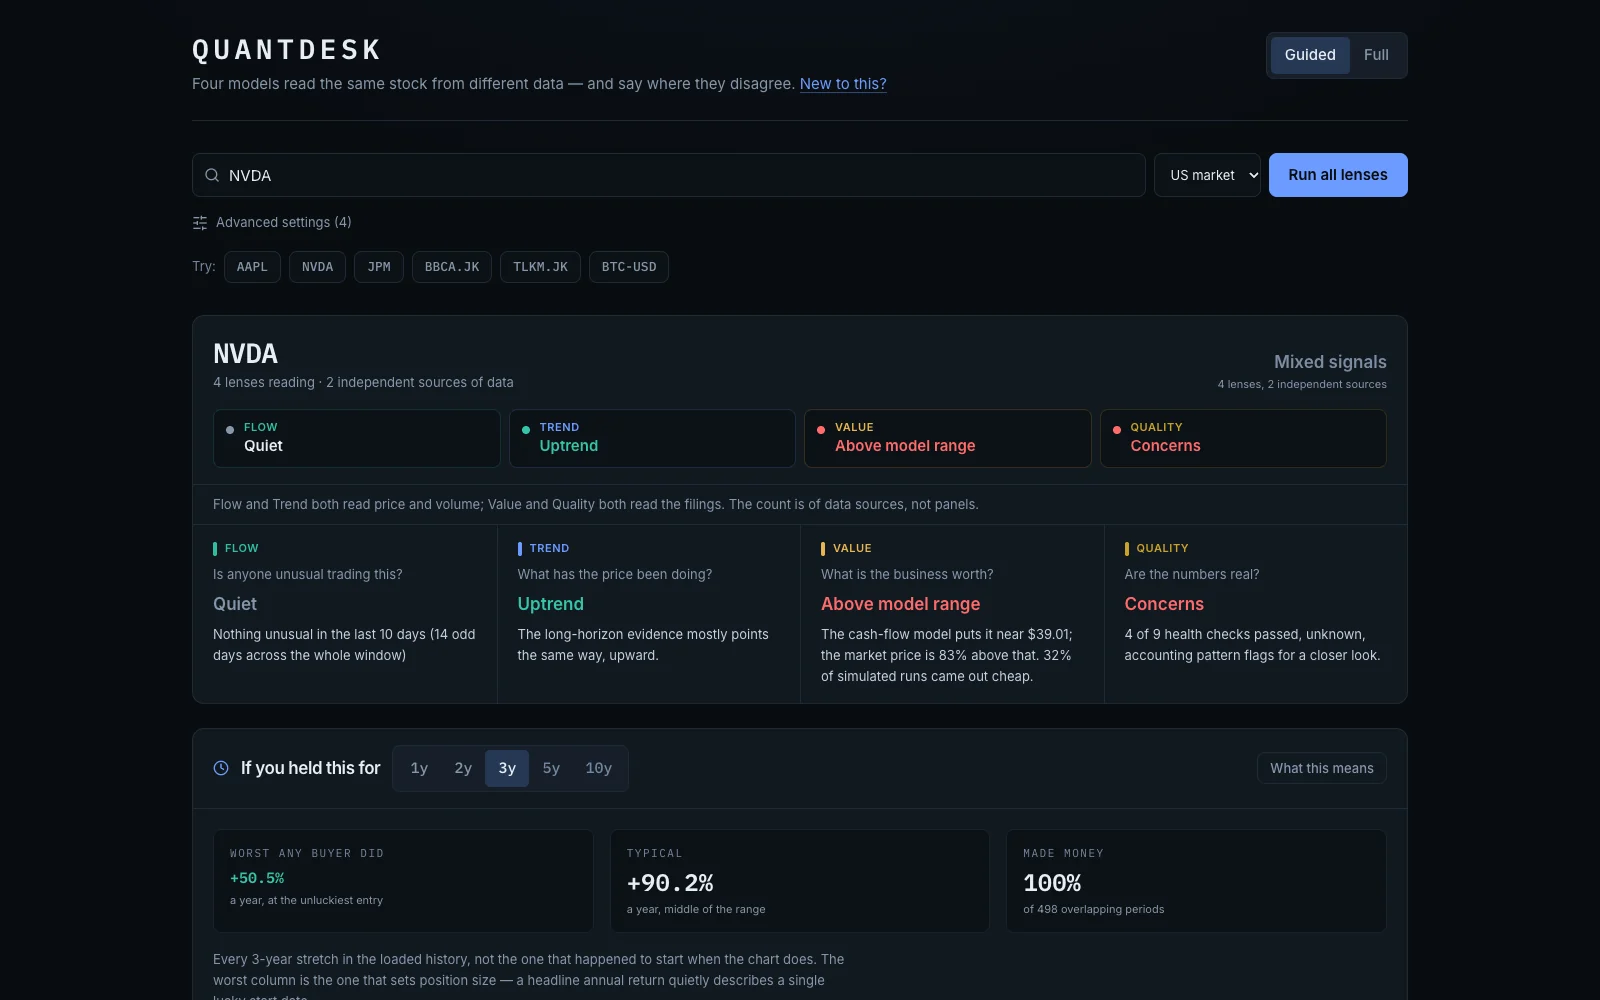
Task: Switch to Guided mode
Action: coord(1310,55)
